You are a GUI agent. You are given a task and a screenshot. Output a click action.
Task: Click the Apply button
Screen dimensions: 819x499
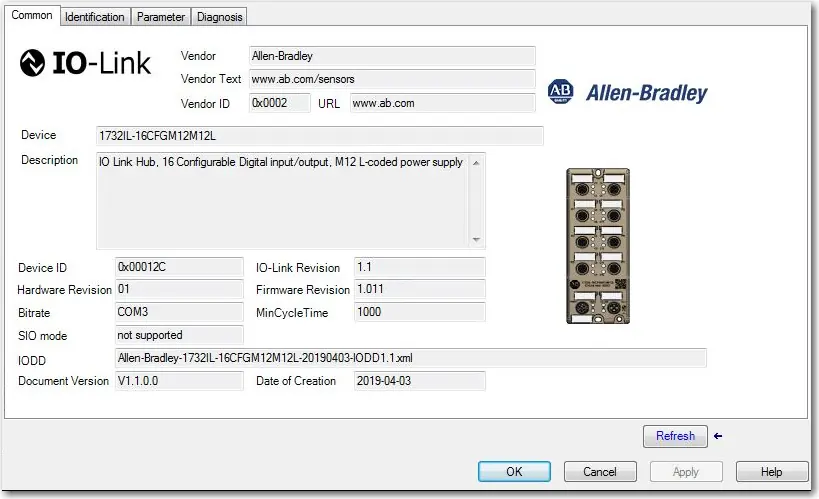pos(686,471)
